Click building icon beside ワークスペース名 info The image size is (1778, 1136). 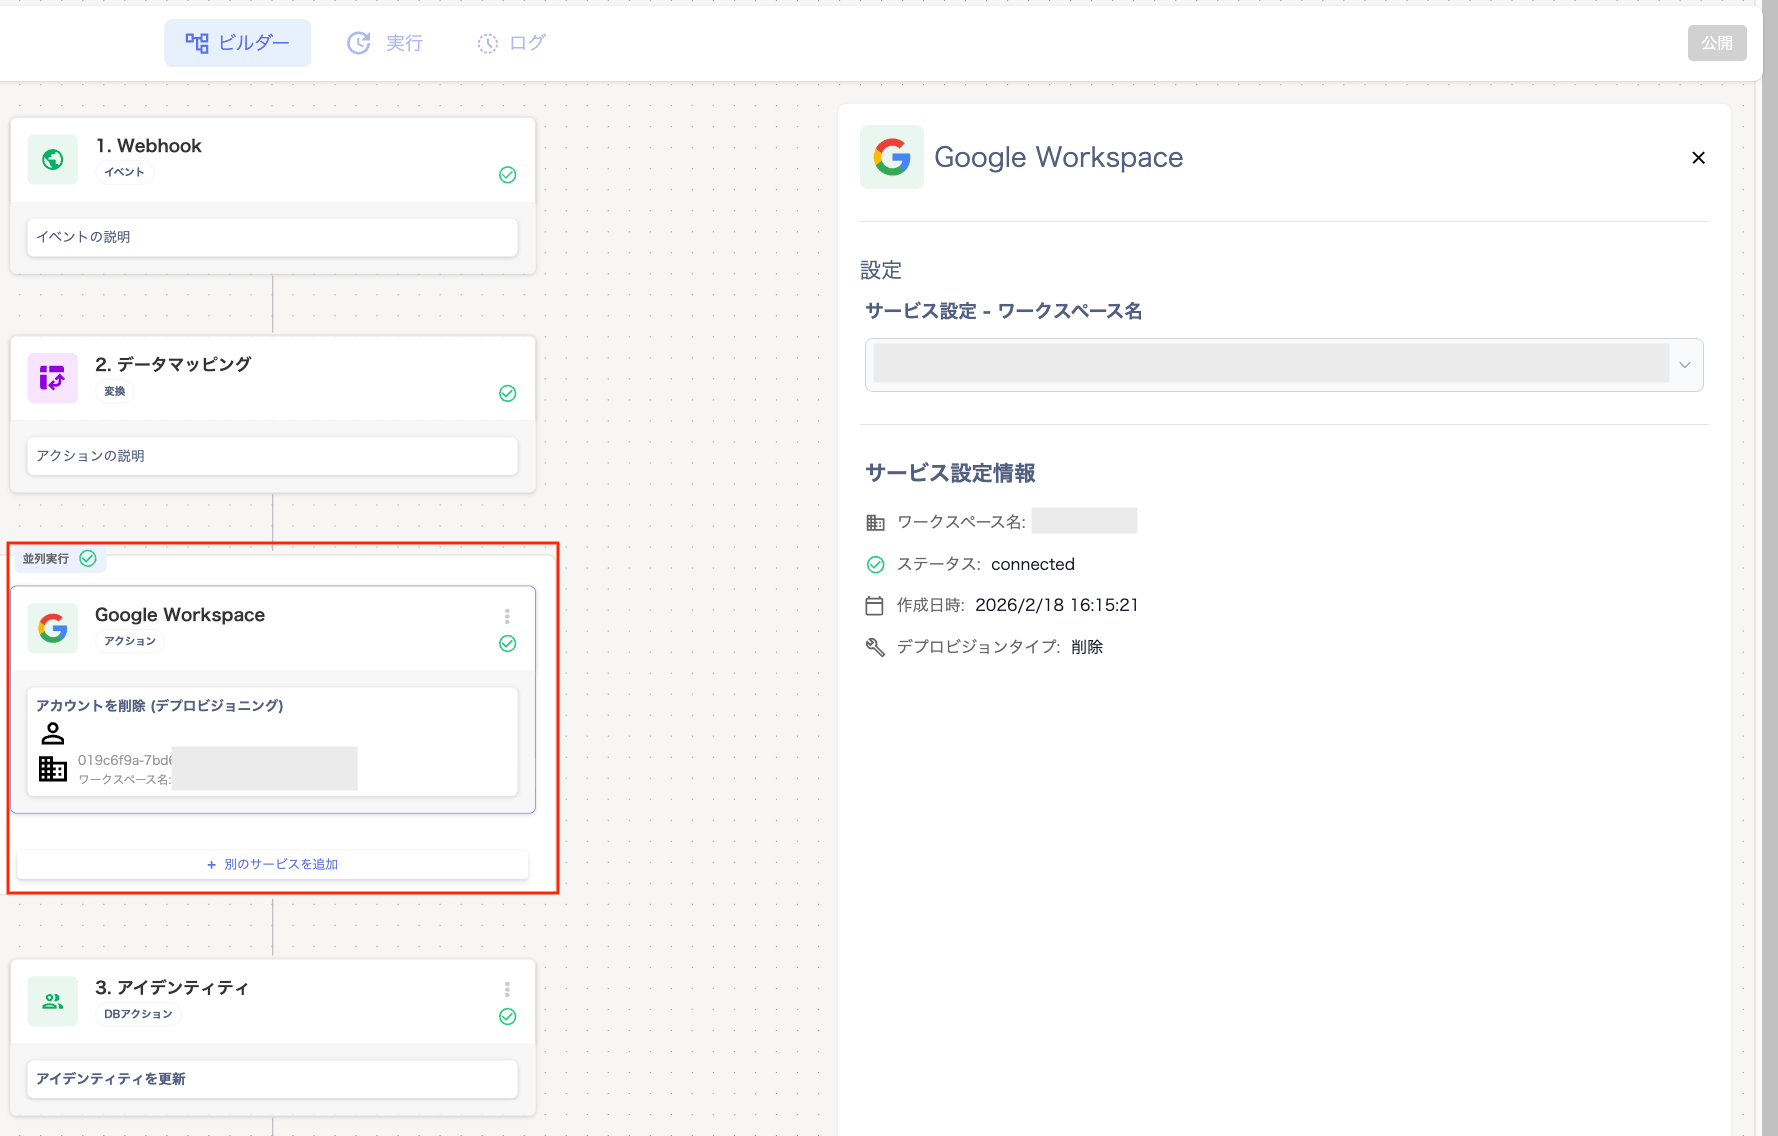pos(875,522)
